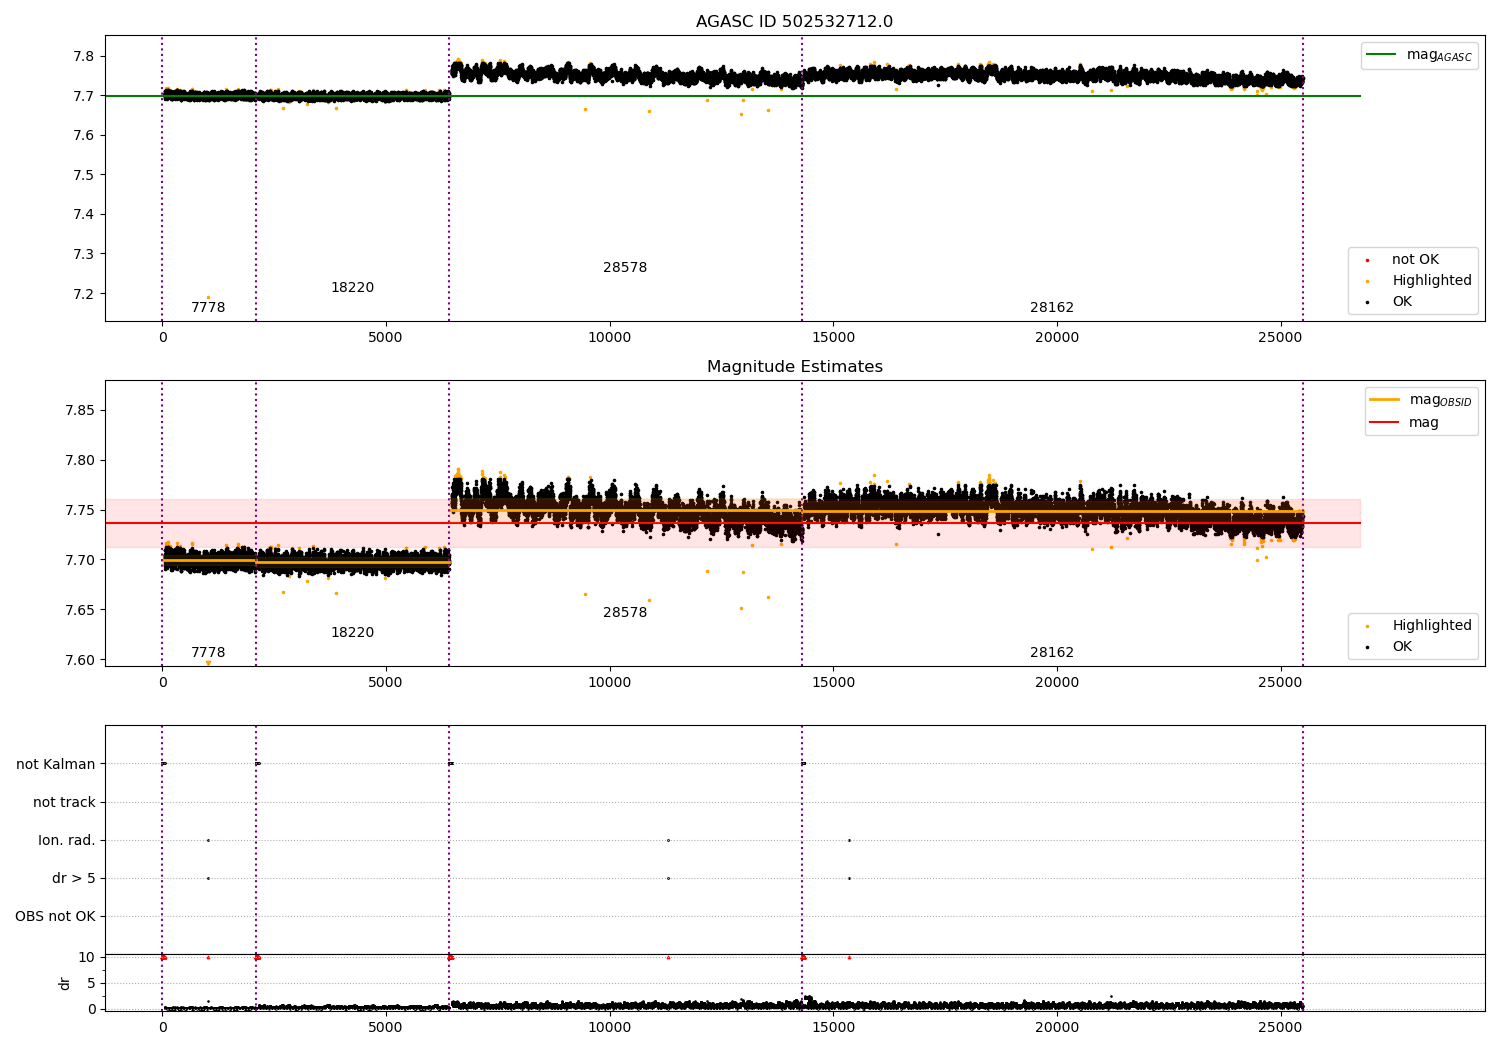Viewport: 1500px width, 1050px height.
Task: Click "Highlighted" in the middle plot legend
Action: pyautogui.click(x=1420, y=626)
